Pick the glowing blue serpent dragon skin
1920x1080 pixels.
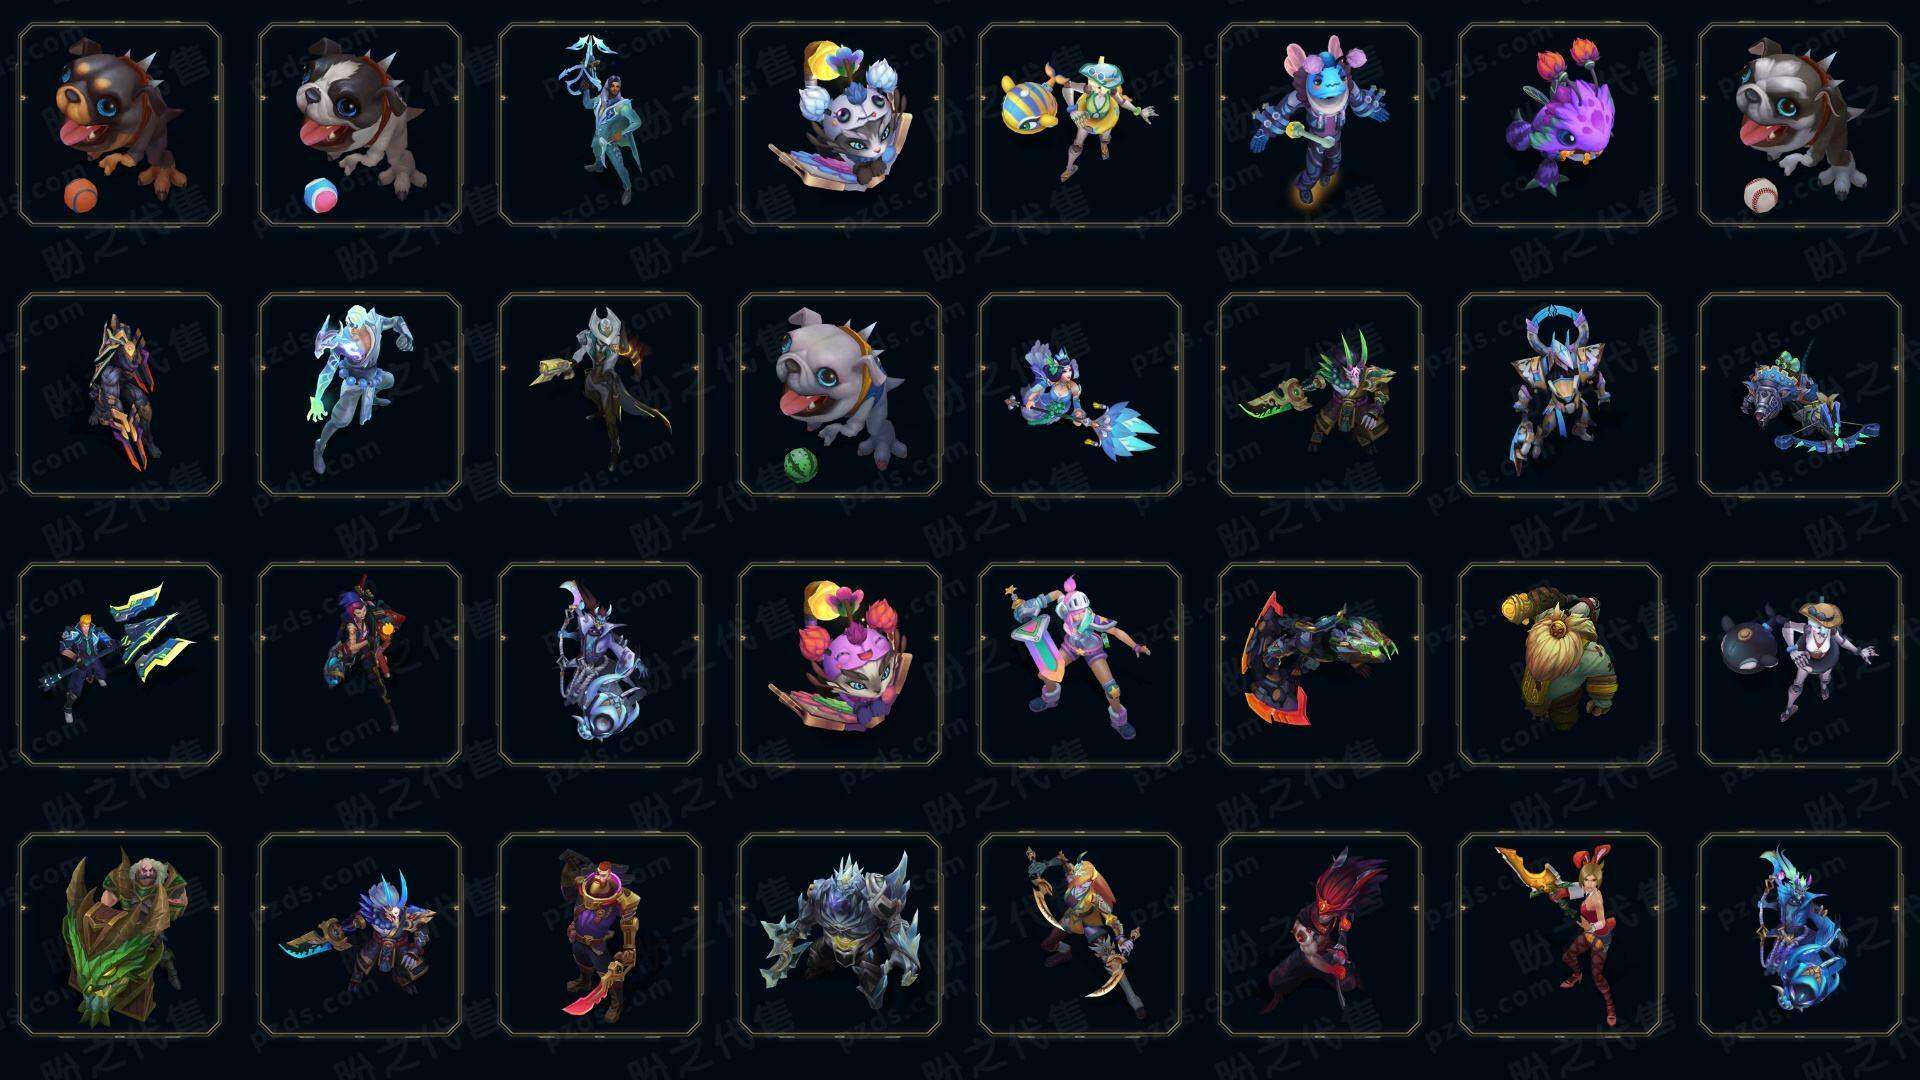pos(1800,934)
